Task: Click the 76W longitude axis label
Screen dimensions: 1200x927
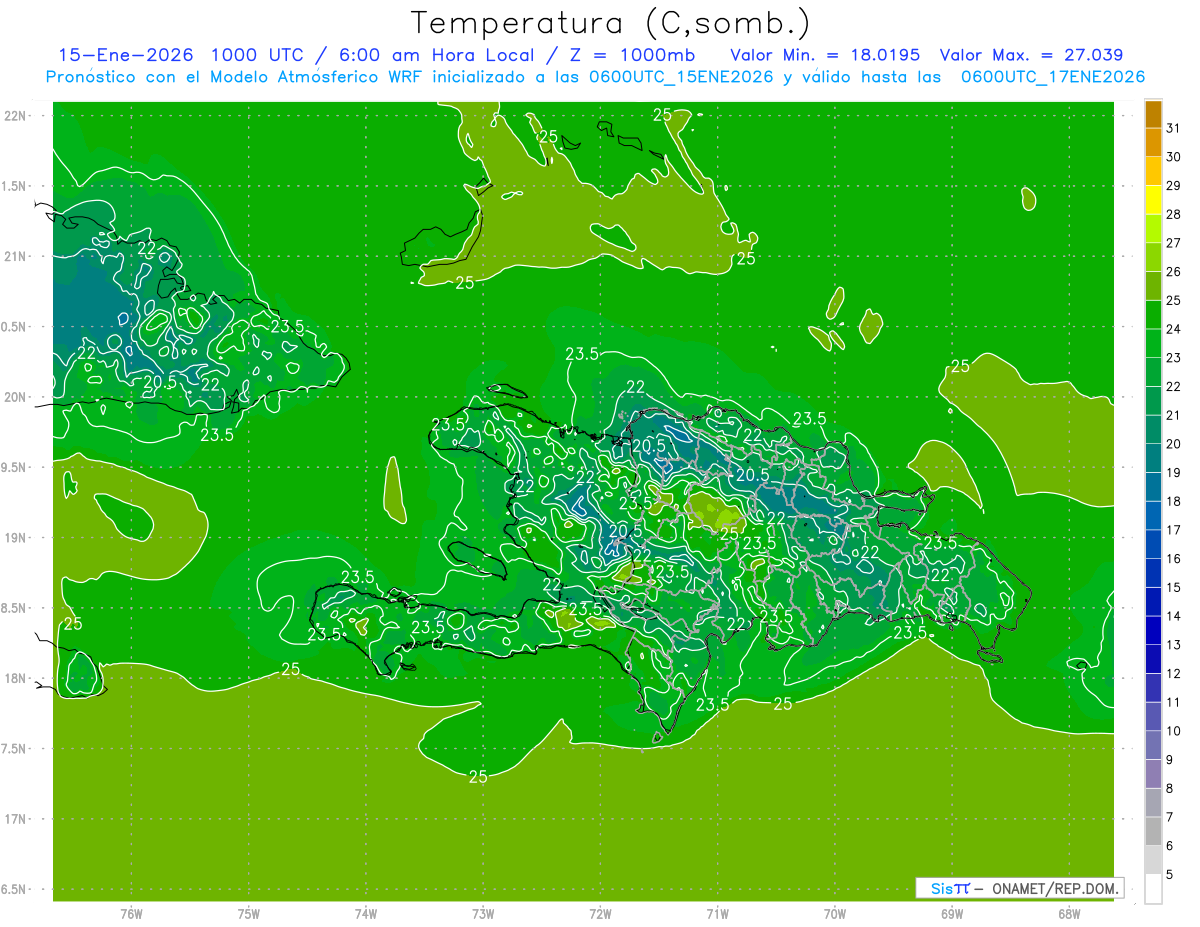Action: (131, 914)
